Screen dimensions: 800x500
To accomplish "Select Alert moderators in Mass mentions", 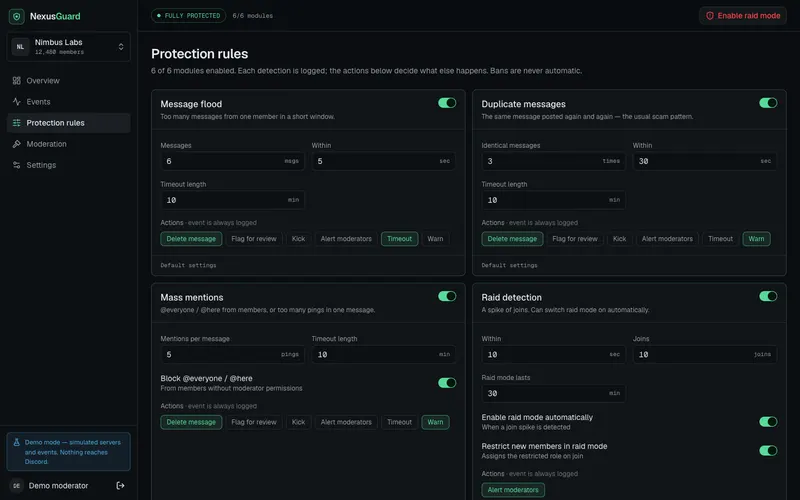I will pyautogui.click(x=346, y=422).
